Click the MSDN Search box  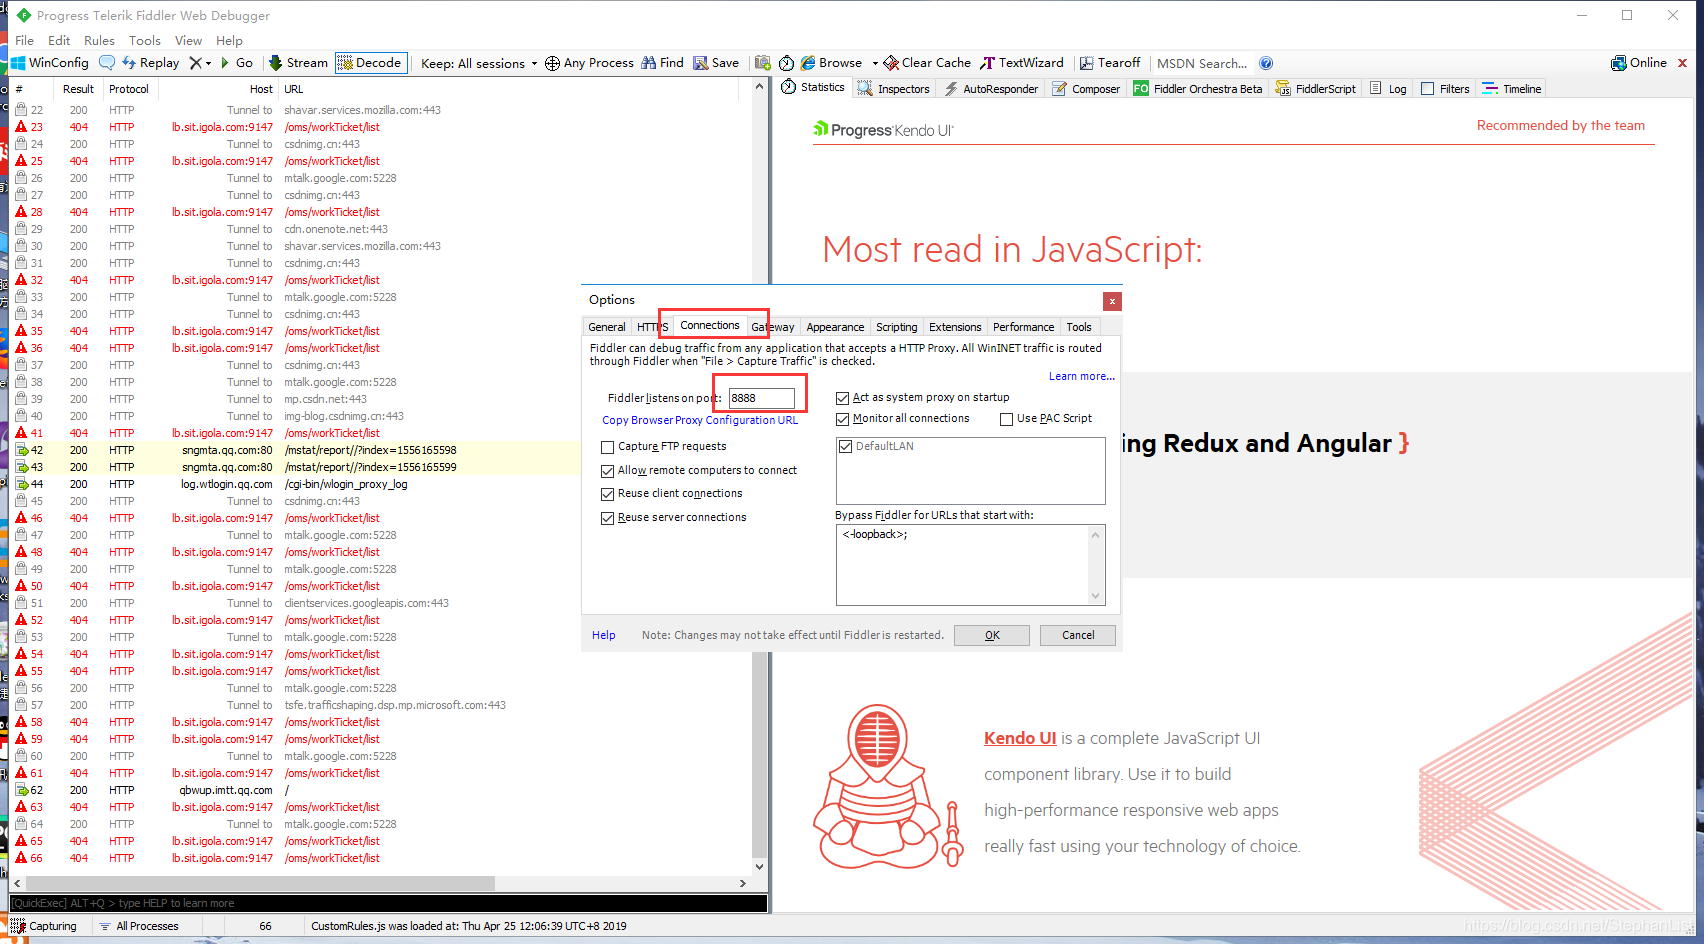[x=1202, y=63]
